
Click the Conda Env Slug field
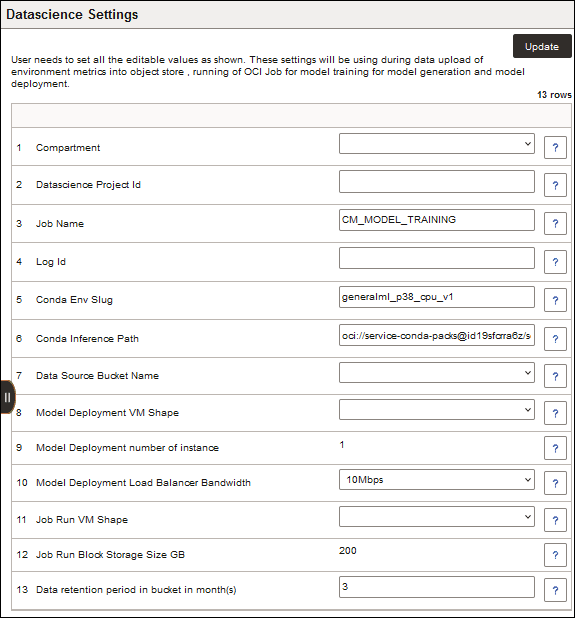pos(437,297)
